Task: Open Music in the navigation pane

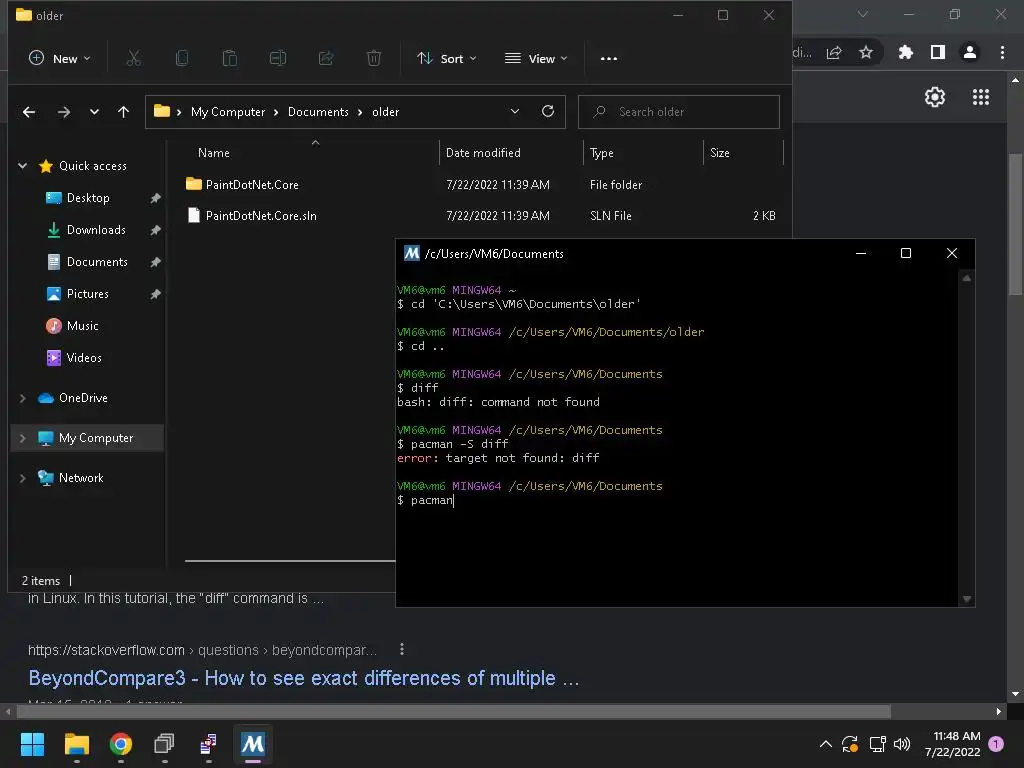Action: point(82,326)
